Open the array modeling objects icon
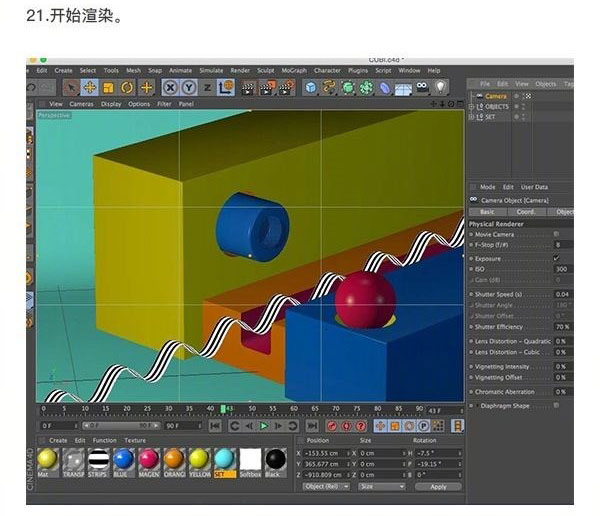Image resolution: width=600 pixels, height=516 pixels. click(366, 88)
